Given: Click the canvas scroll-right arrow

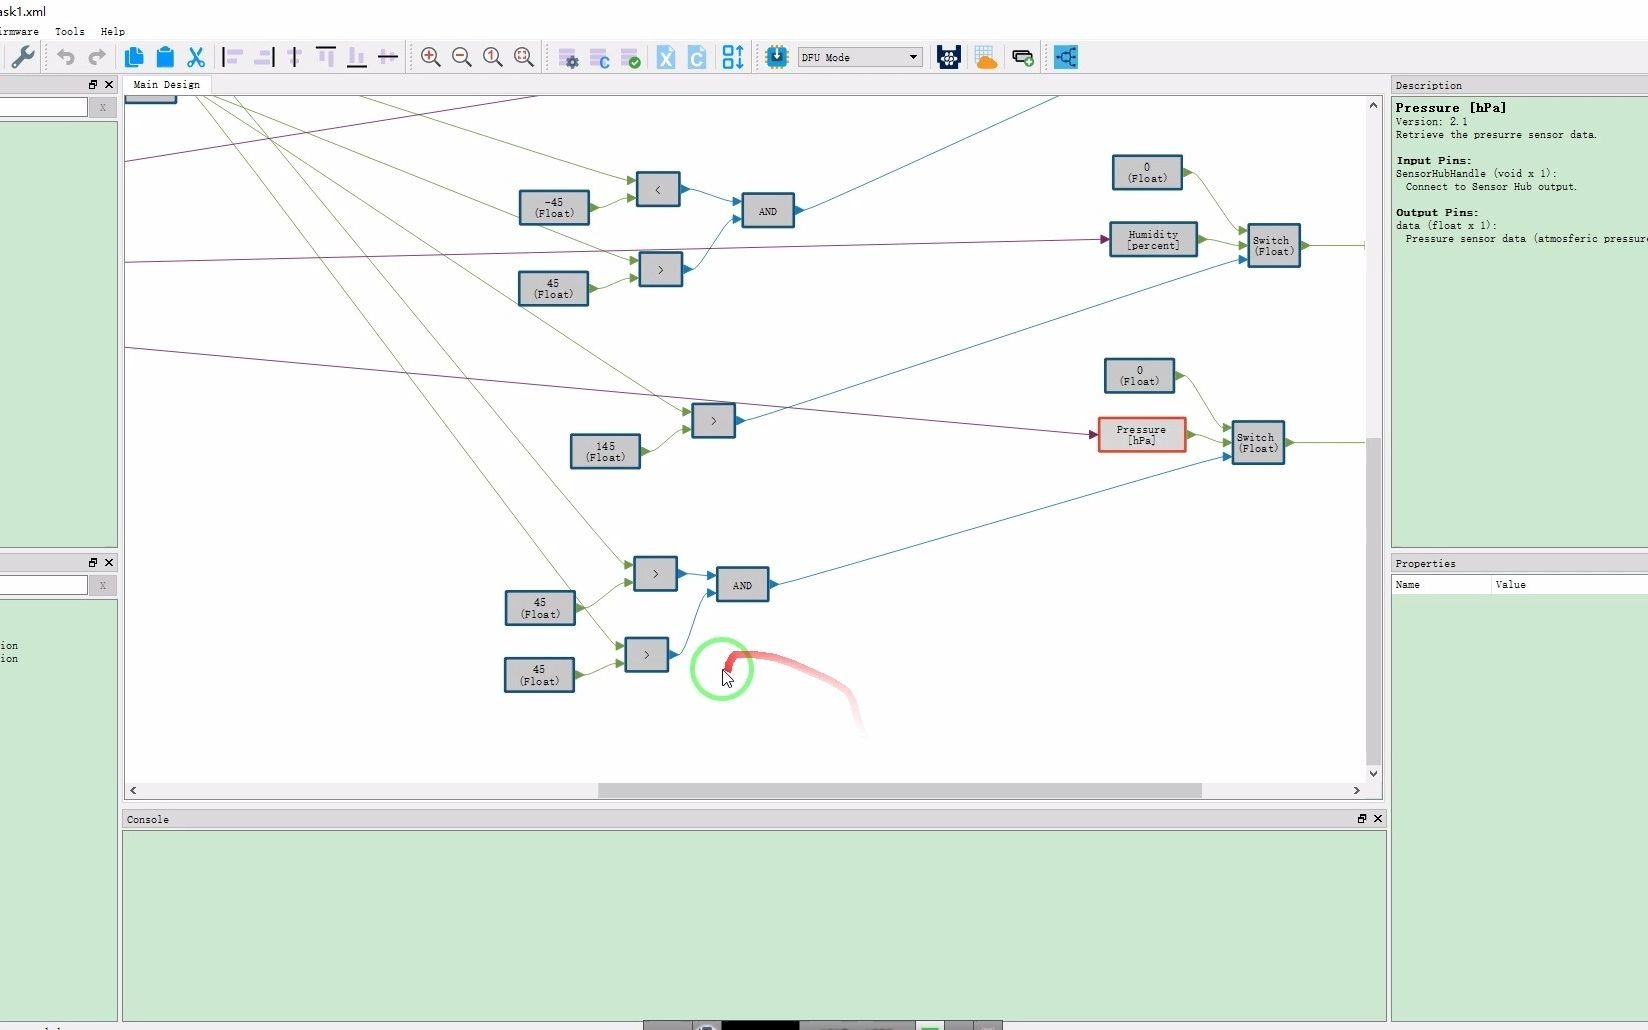Looking at the screenshot, I should tap(1357, 790).
